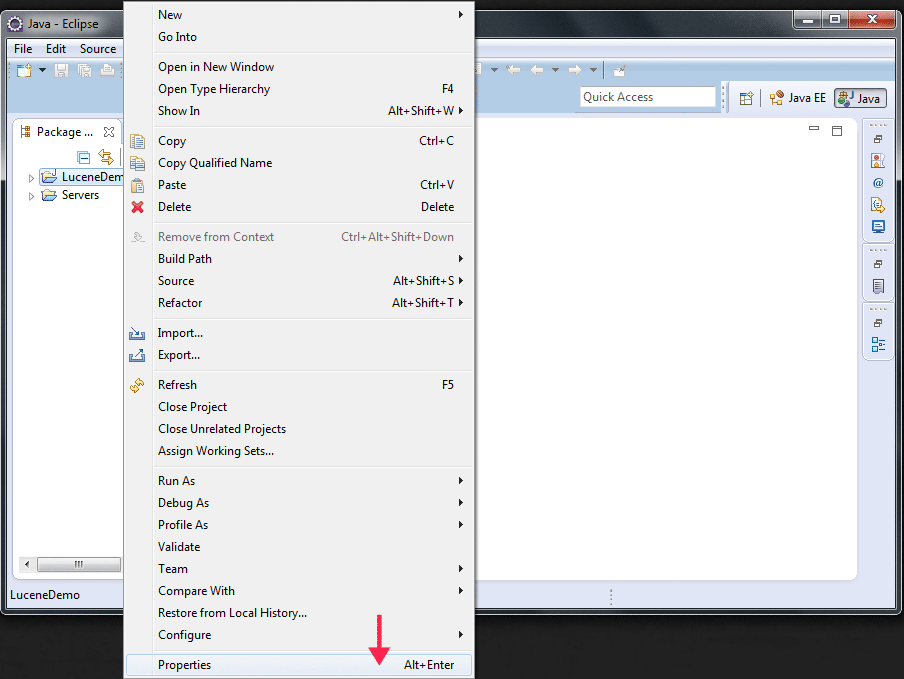
Task: Switch to the Java EE perspective
Action: point(798,98)
